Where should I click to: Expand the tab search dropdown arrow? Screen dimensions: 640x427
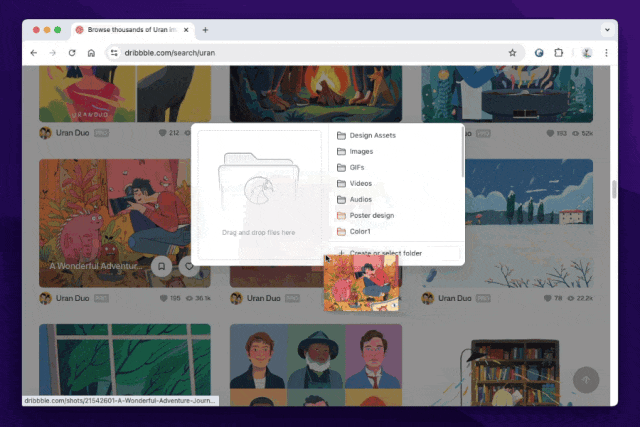pyautogui.click(x=607, y=30)
